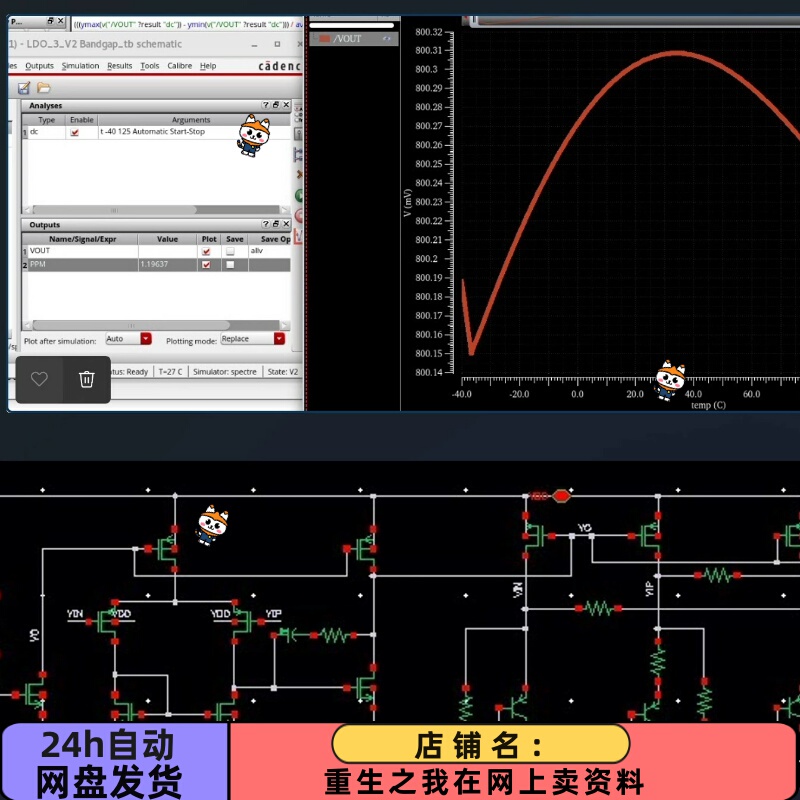Float the Analyses panel
The width and height of the screenshot is (800, 800).
[276, 105]
